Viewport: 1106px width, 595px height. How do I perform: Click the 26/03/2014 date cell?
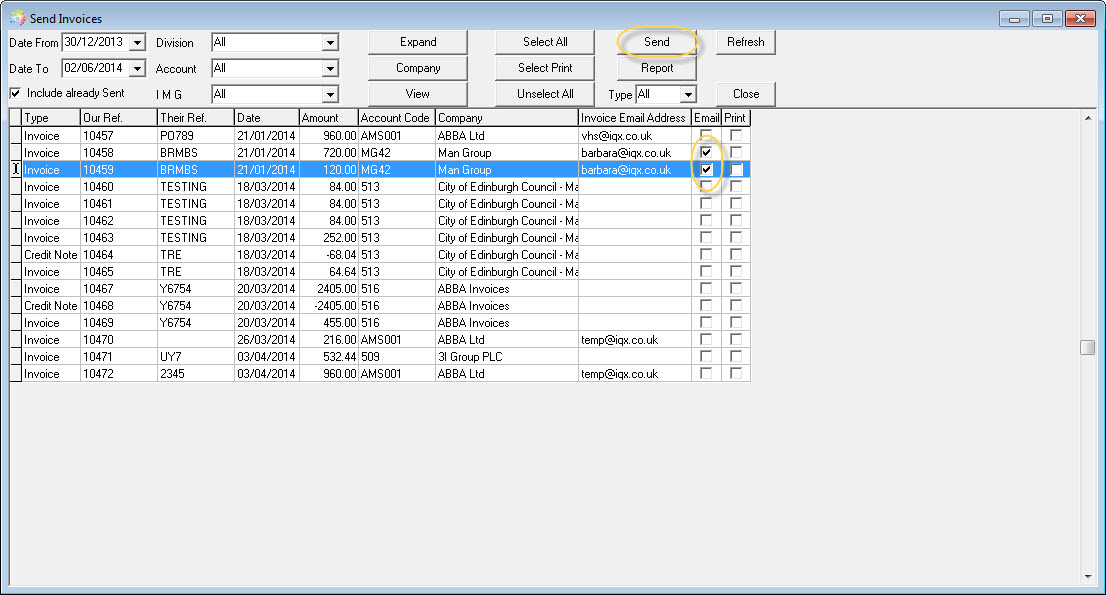pyautogui.click(x=267, y=340)
